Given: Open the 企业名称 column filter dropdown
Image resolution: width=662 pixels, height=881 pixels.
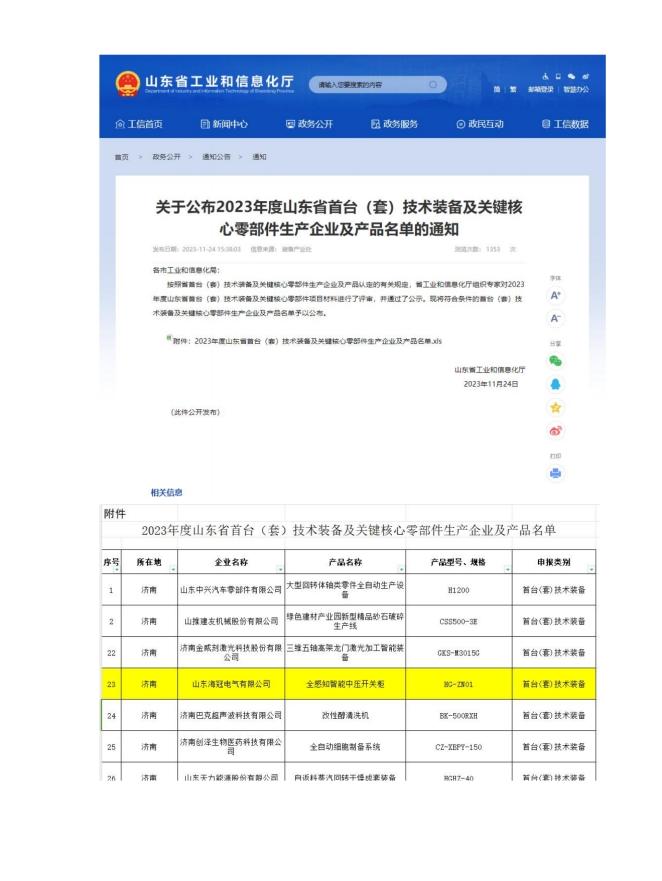Looking at the screenshot, I should (280, 569).
